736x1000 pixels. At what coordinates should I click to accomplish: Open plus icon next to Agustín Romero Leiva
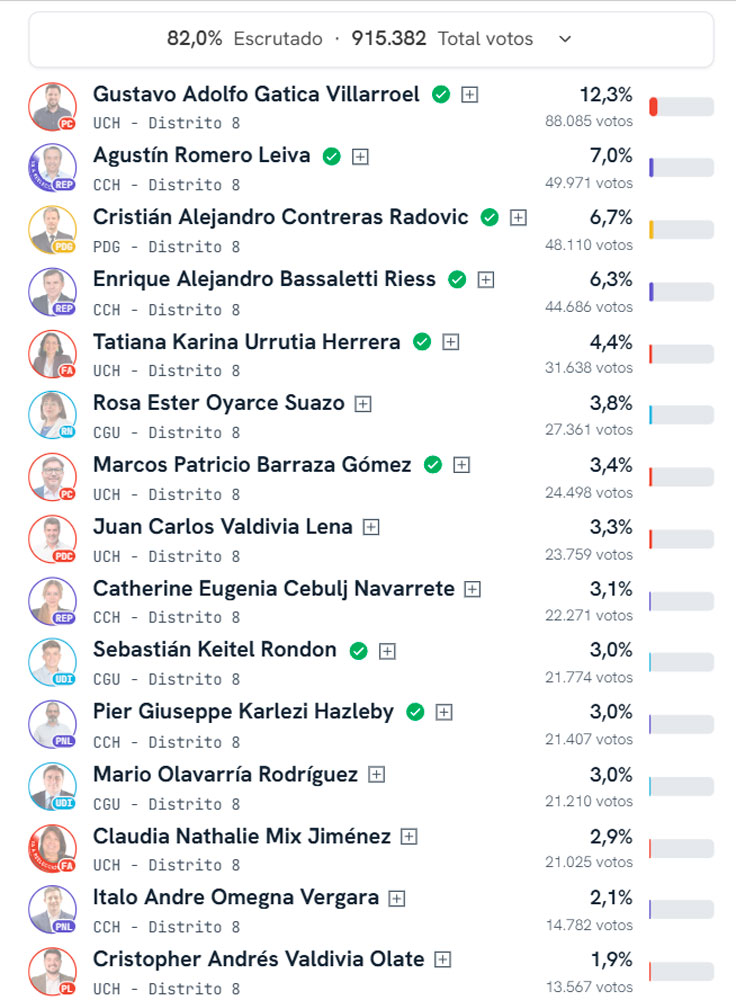pos(361,157)
